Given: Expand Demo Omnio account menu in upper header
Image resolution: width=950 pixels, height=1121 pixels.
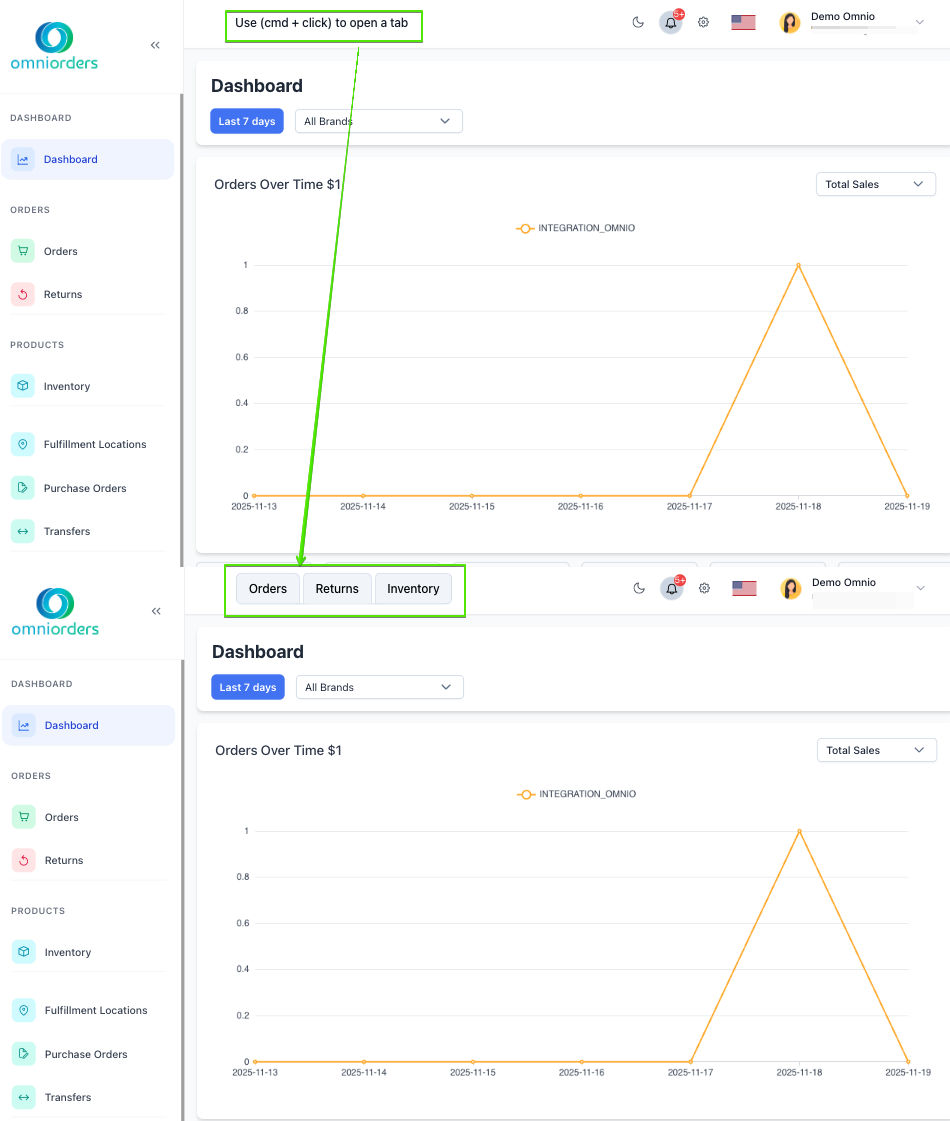Looking at the screenshot, I should [x=919, y=22].
